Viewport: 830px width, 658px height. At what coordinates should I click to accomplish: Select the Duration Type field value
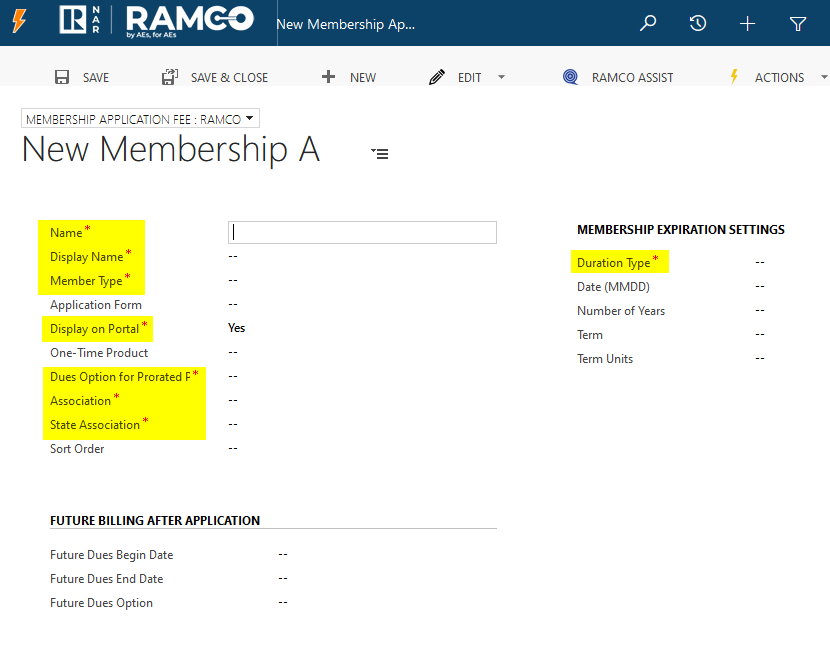click(x=760, y=262)
